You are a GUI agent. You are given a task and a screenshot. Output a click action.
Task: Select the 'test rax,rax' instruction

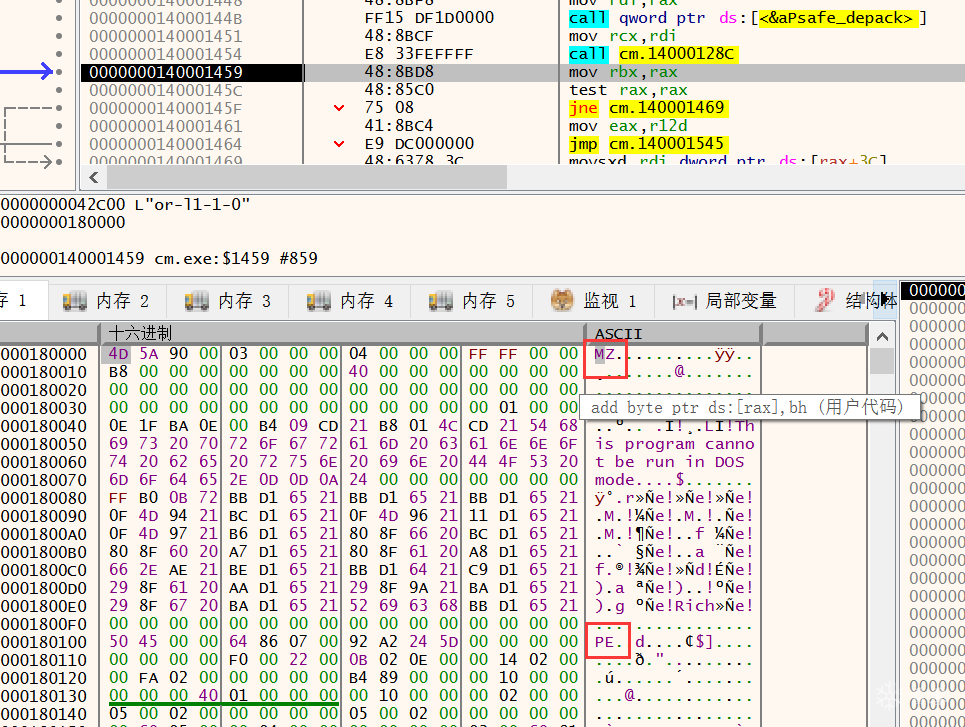click(x=628, y=90)
